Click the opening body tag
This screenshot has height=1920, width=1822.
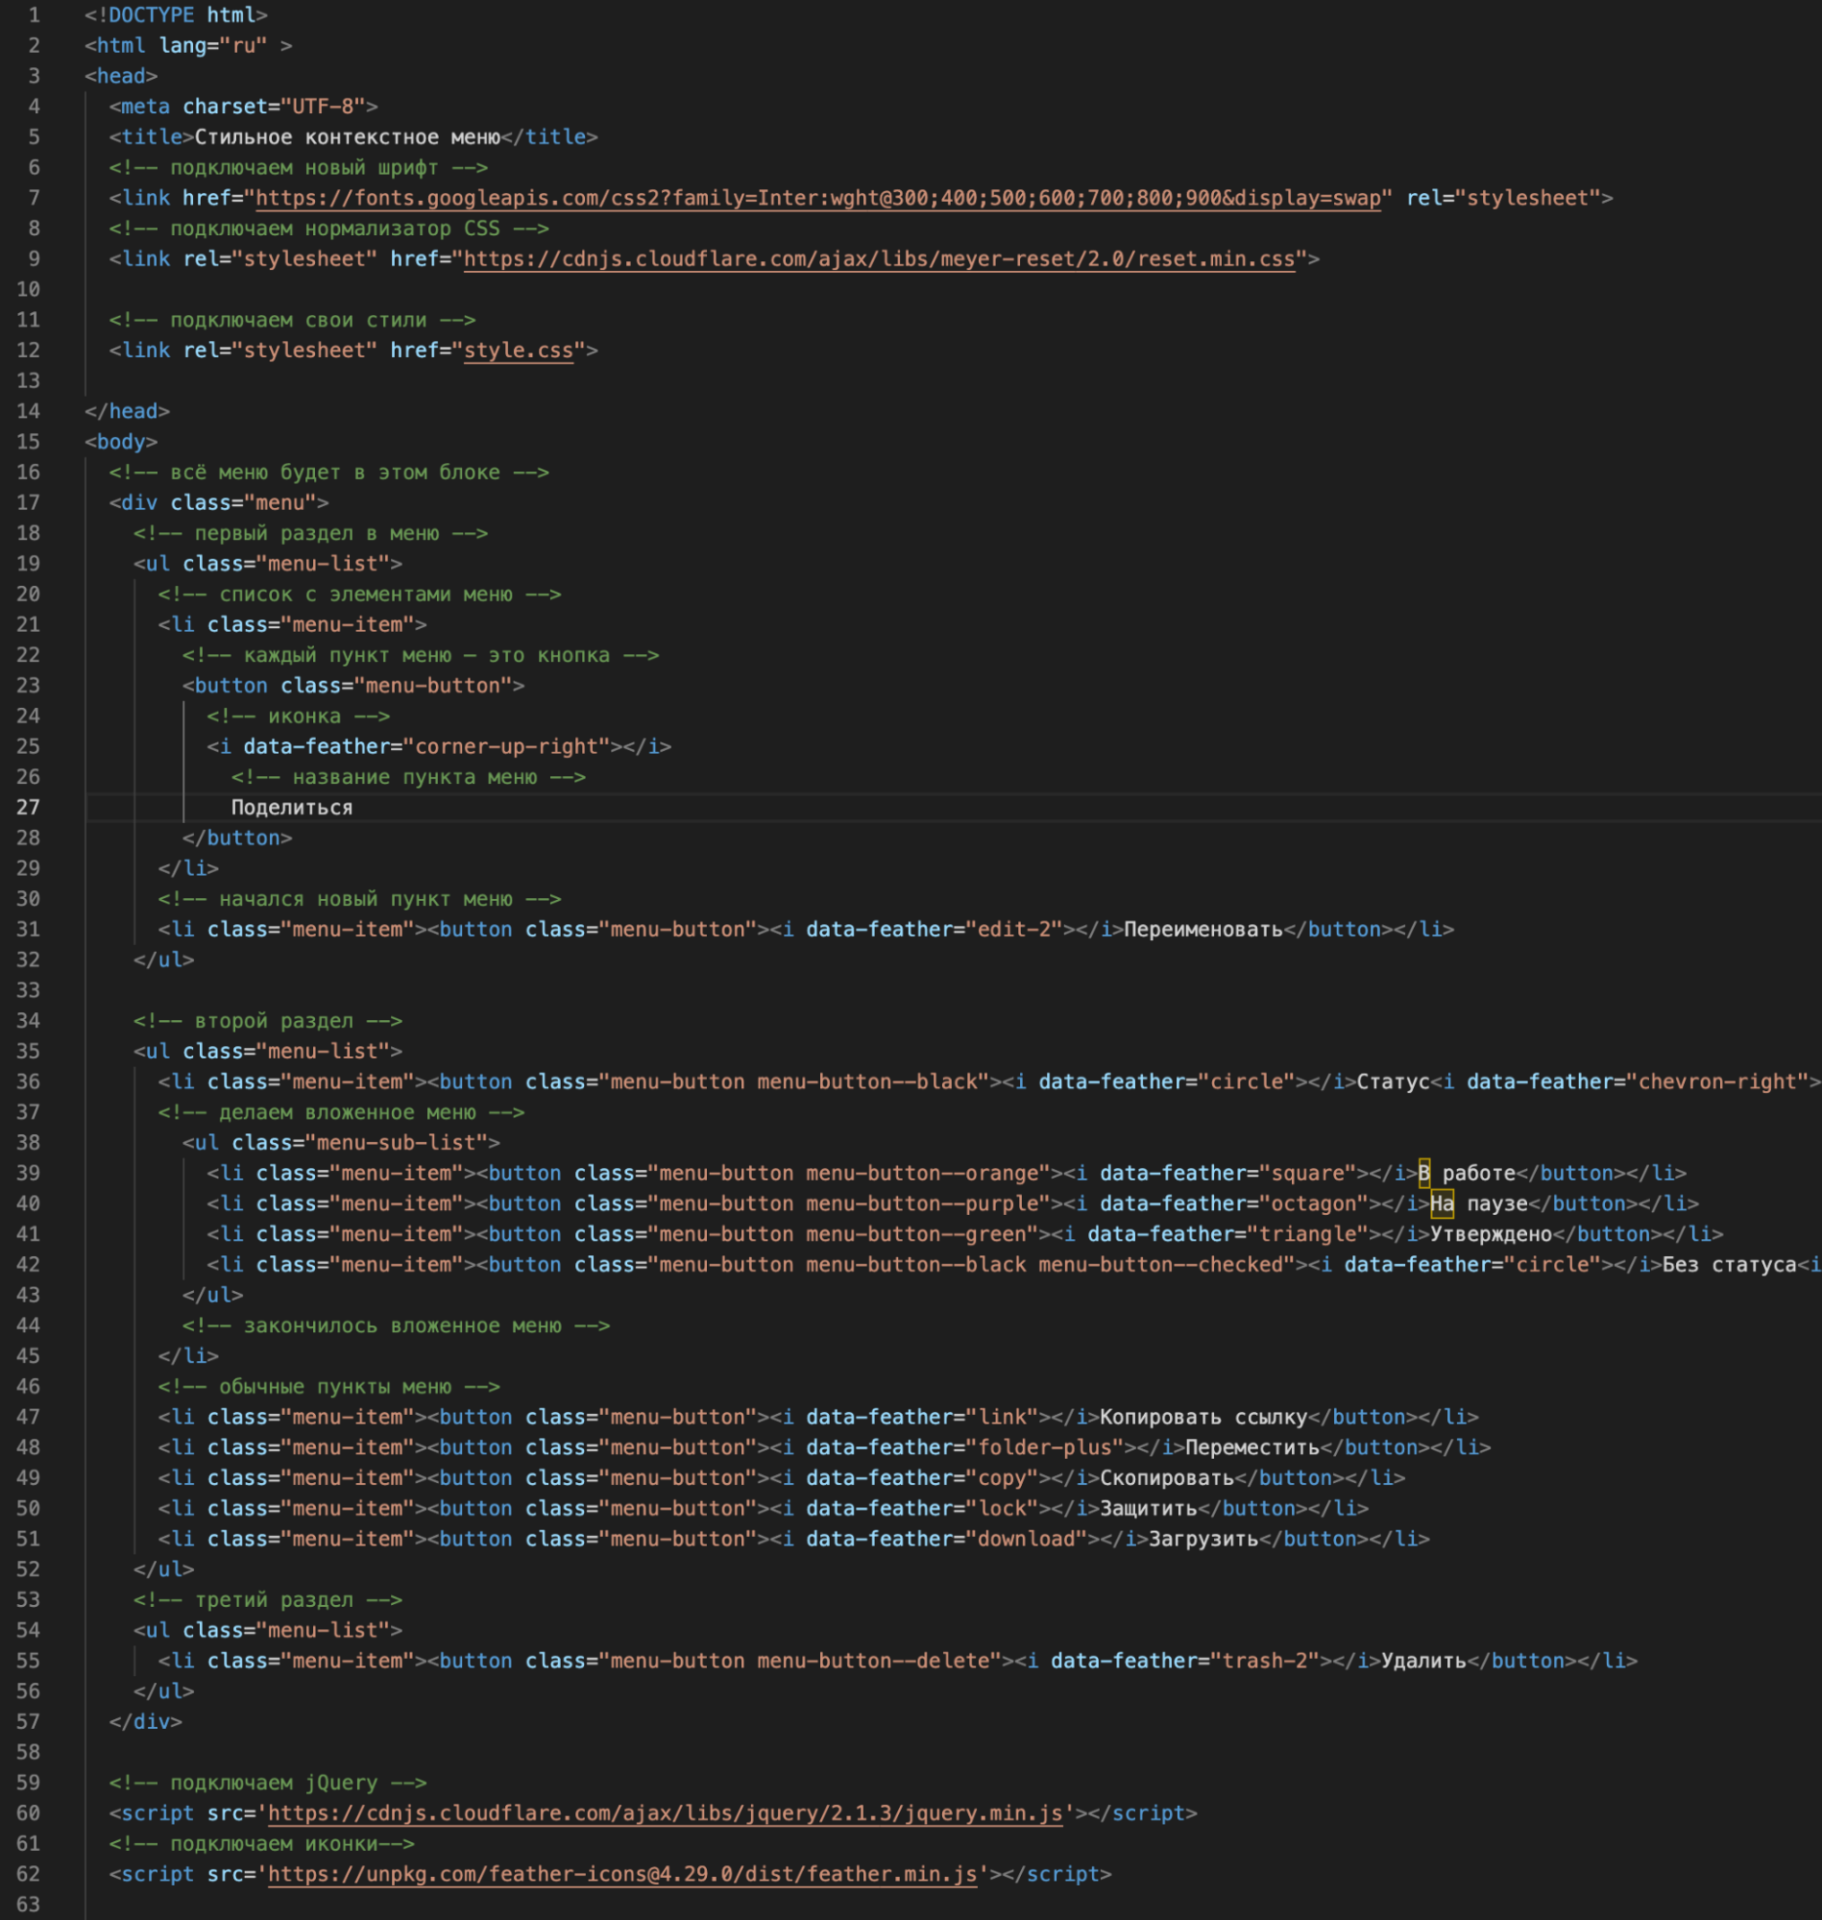click(x=121, y=441)
